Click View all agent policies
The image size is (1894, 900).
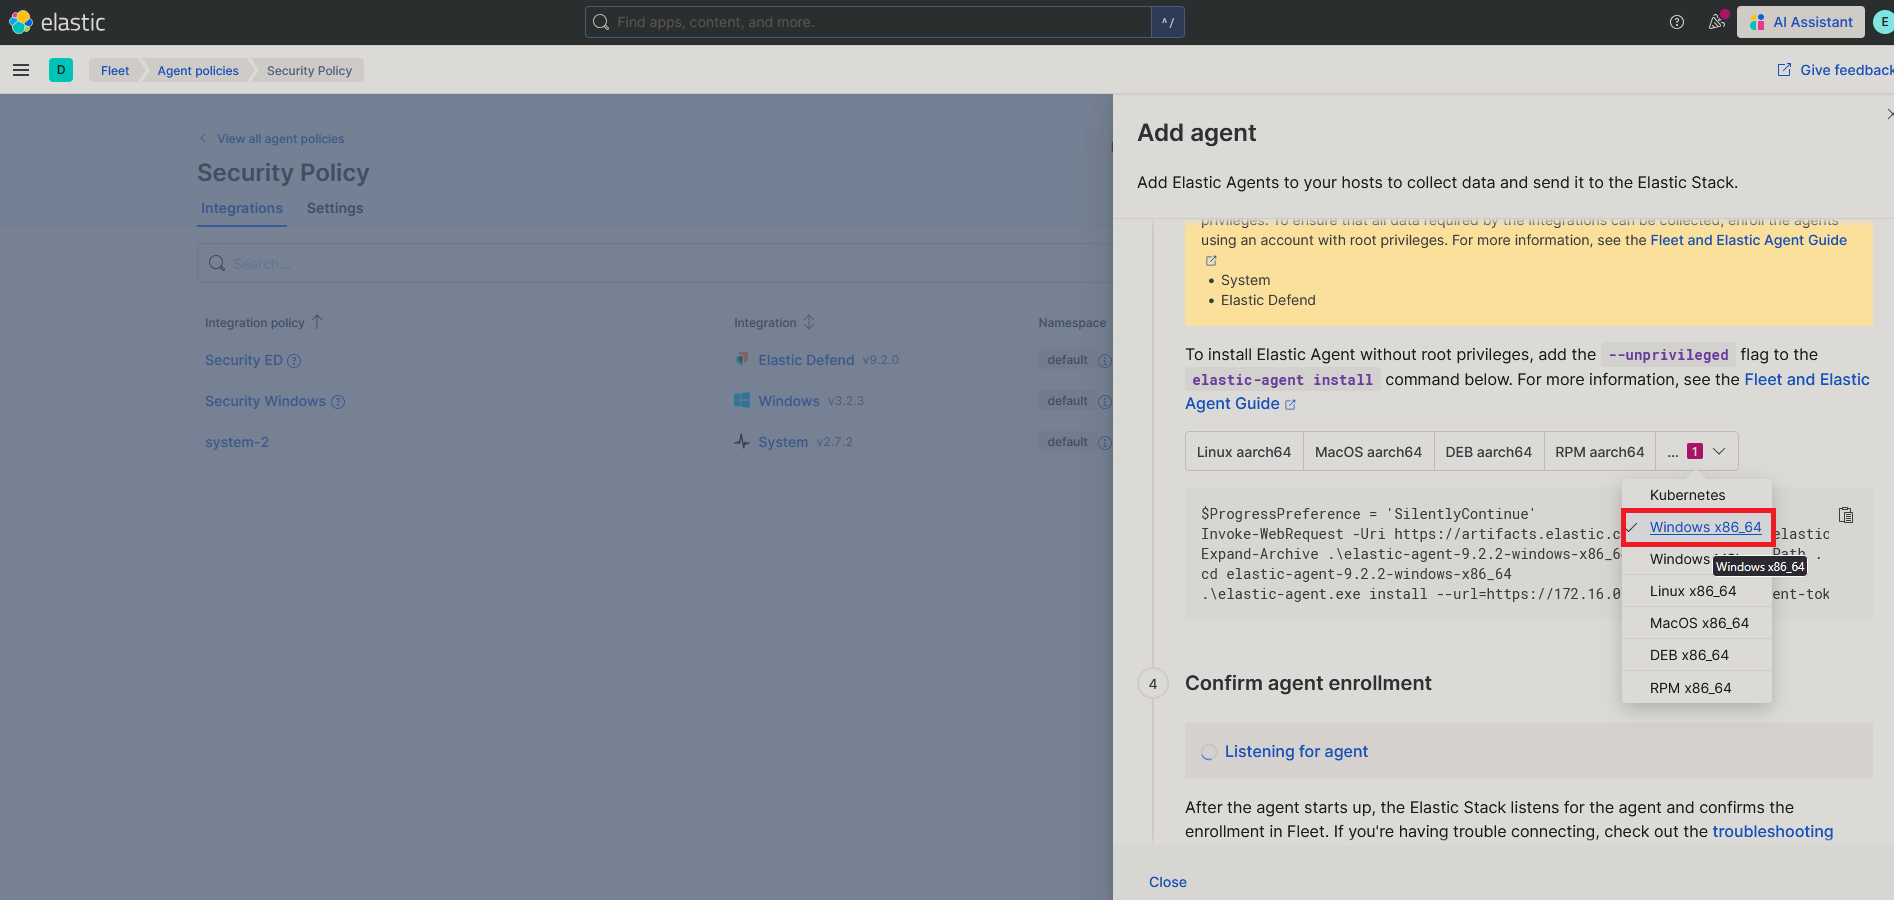coord(272,139)
